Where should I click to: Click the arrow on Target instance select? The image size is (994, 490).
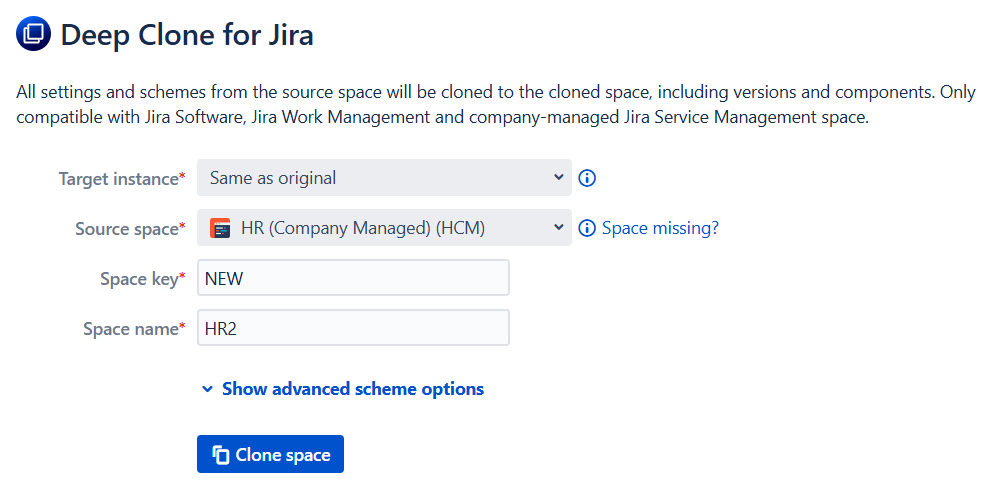pyautogui.click(x=558, y=178)
